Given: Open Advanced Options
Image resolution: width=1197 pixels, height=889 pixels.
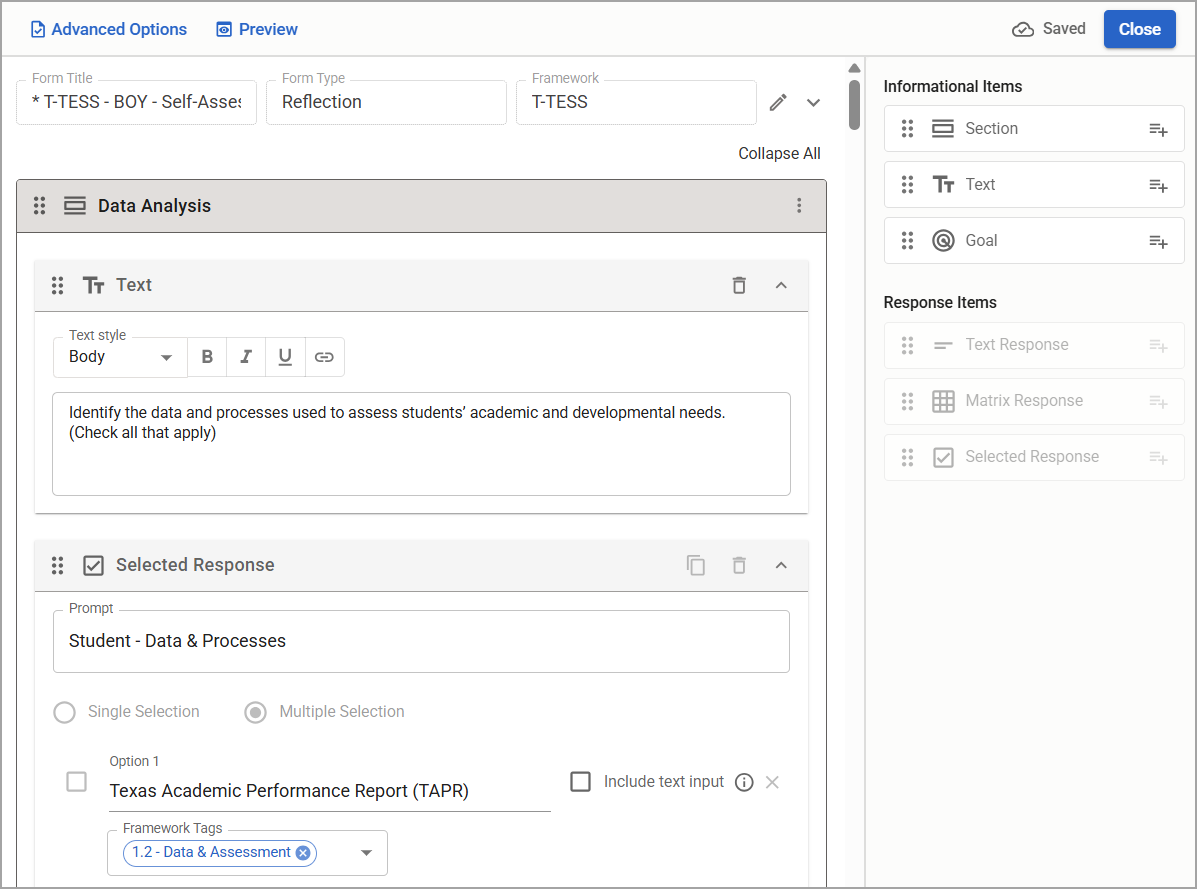Looking at the screenshot, I should pyautogui.click(x=108, y=29).
